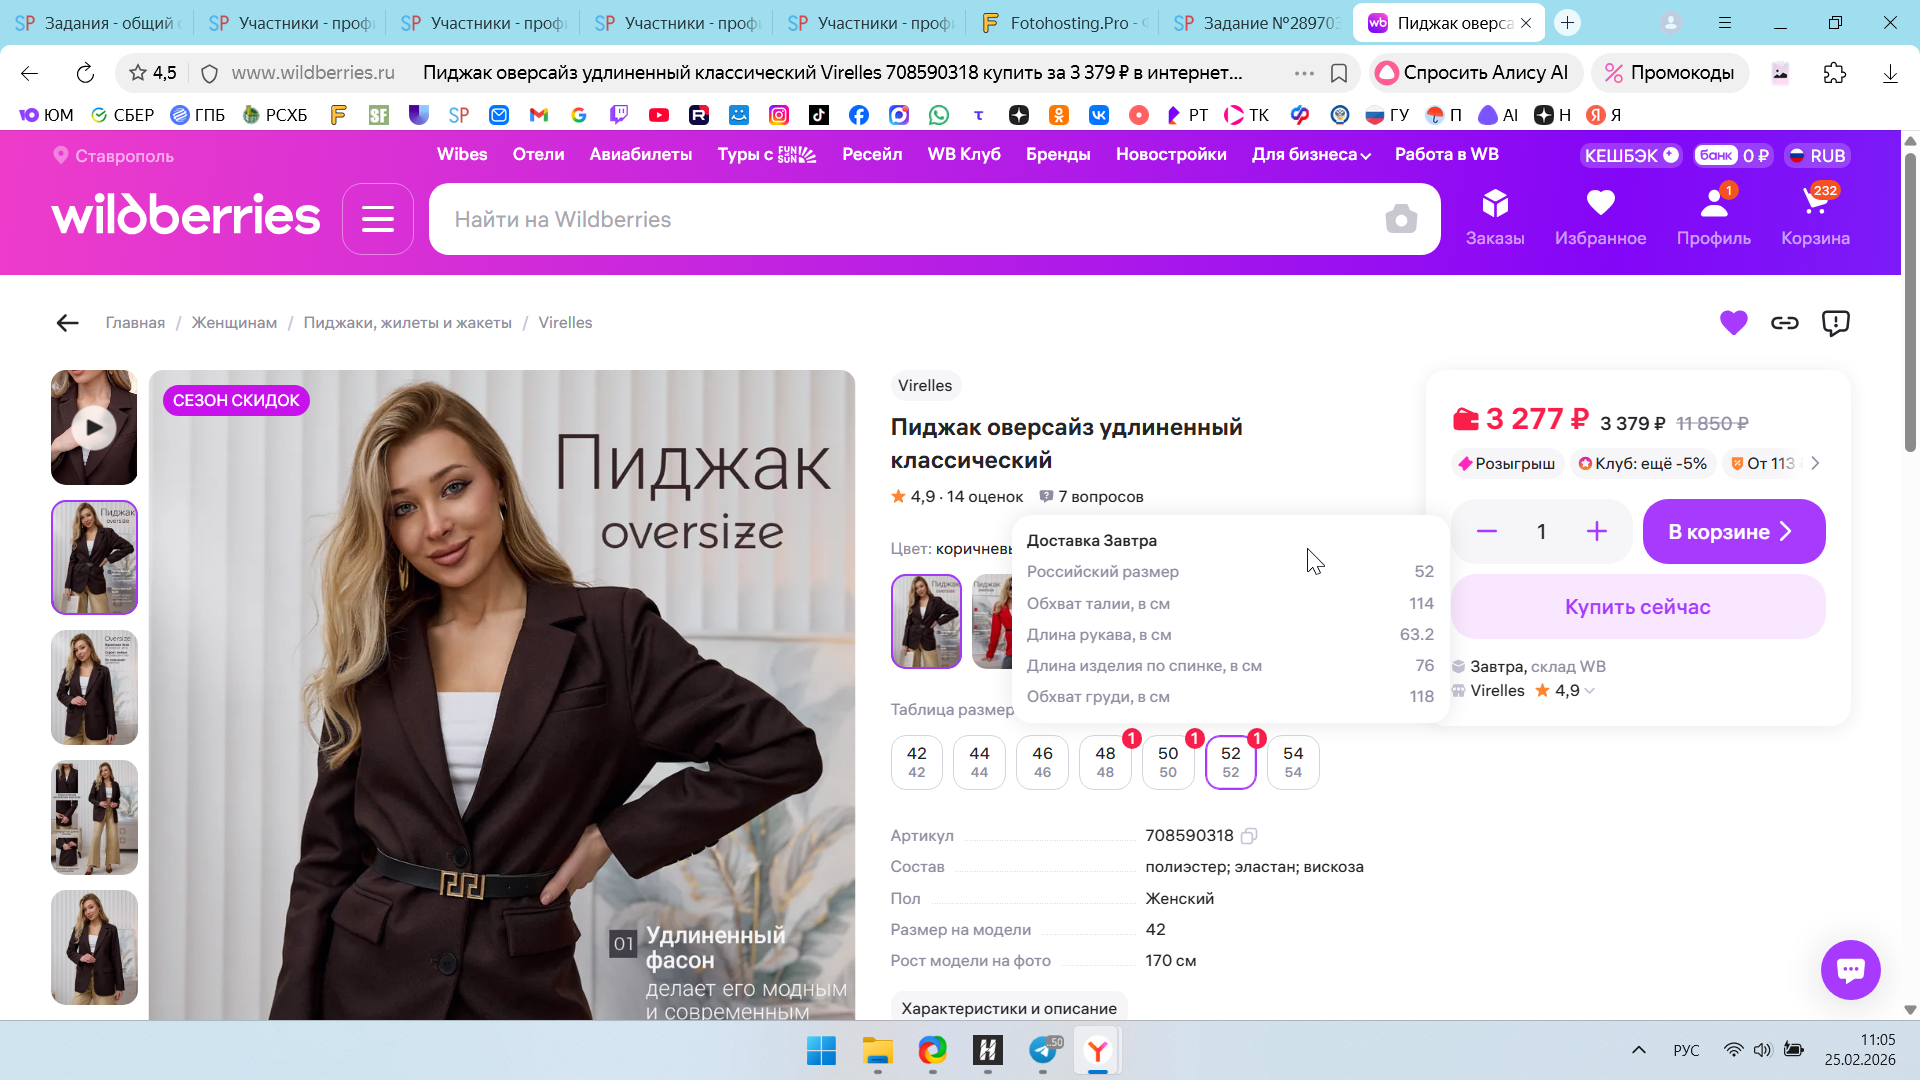This screenshot has height=1080, width=1920.
Task: Select size 42 option
Action: click(916, 762)
